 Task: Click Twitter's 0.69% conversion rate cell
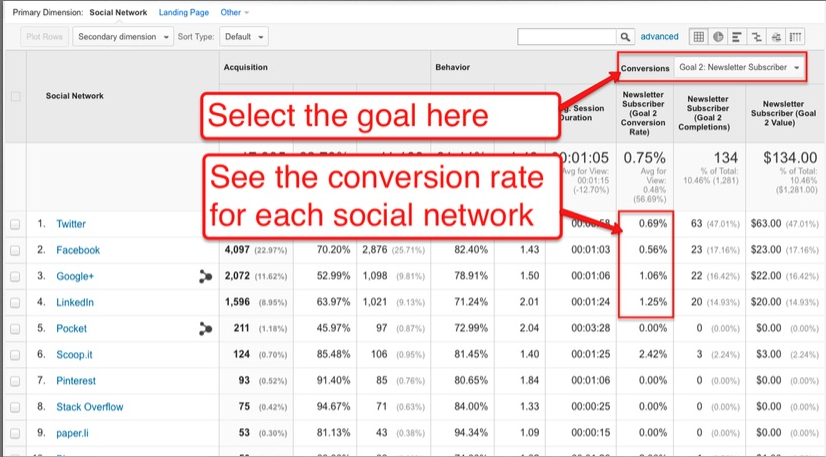(653, 224)
